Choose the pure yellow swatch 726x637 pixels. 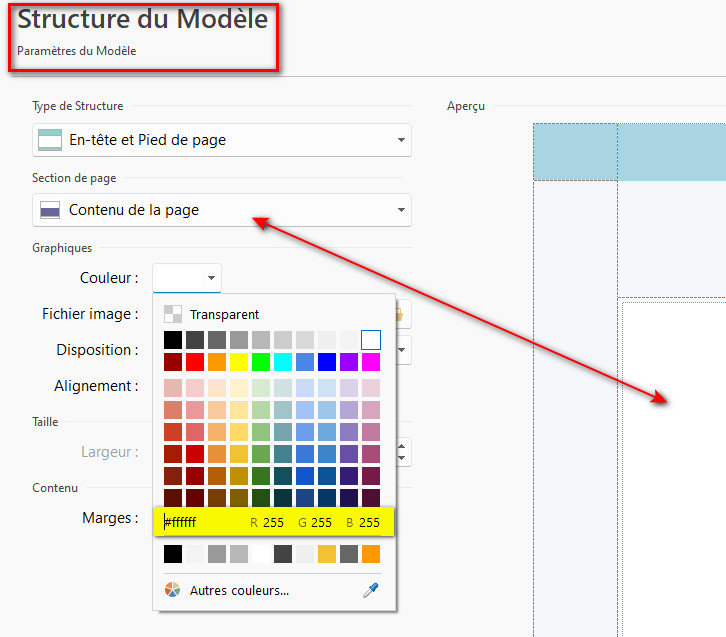pyautogui.click(x=239, y=361)
